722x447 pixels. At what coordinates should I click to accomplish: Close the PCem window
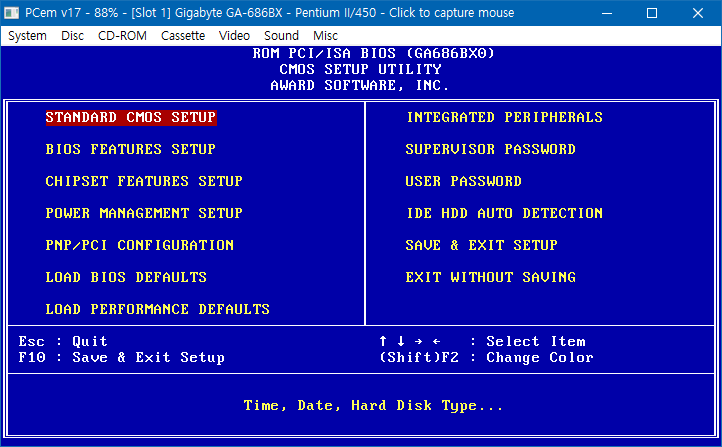click(698, 13)
